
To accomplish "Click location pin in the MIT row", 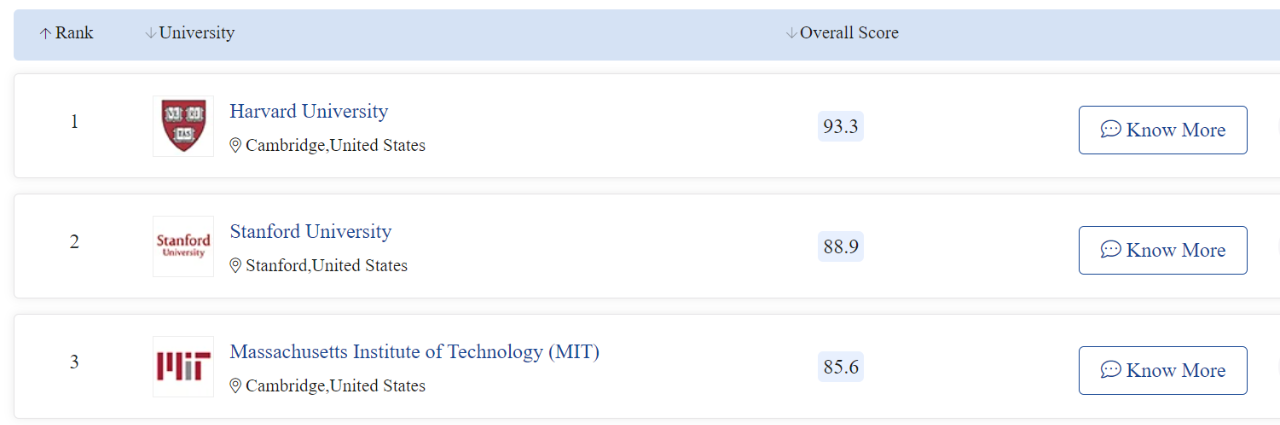I will pos(236,386).
